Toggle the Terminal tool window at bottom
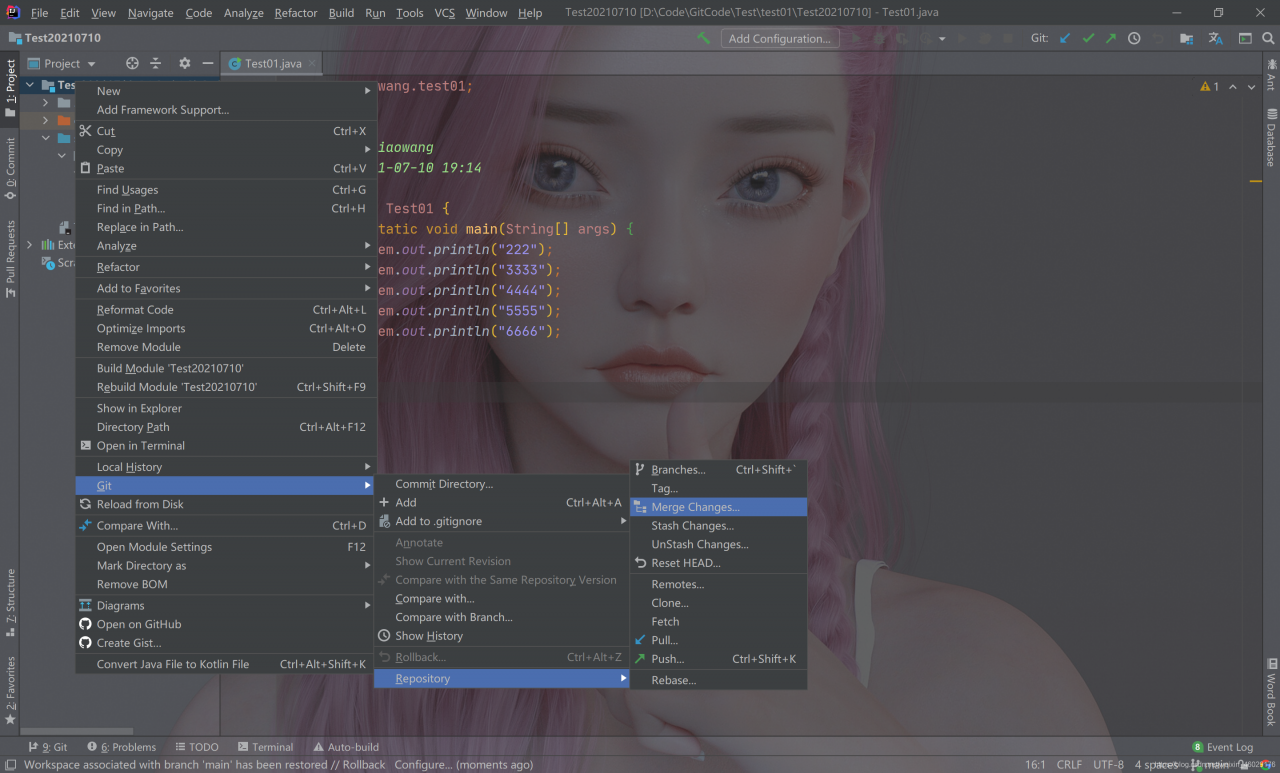1280x773 pixels. click(265, 747)
